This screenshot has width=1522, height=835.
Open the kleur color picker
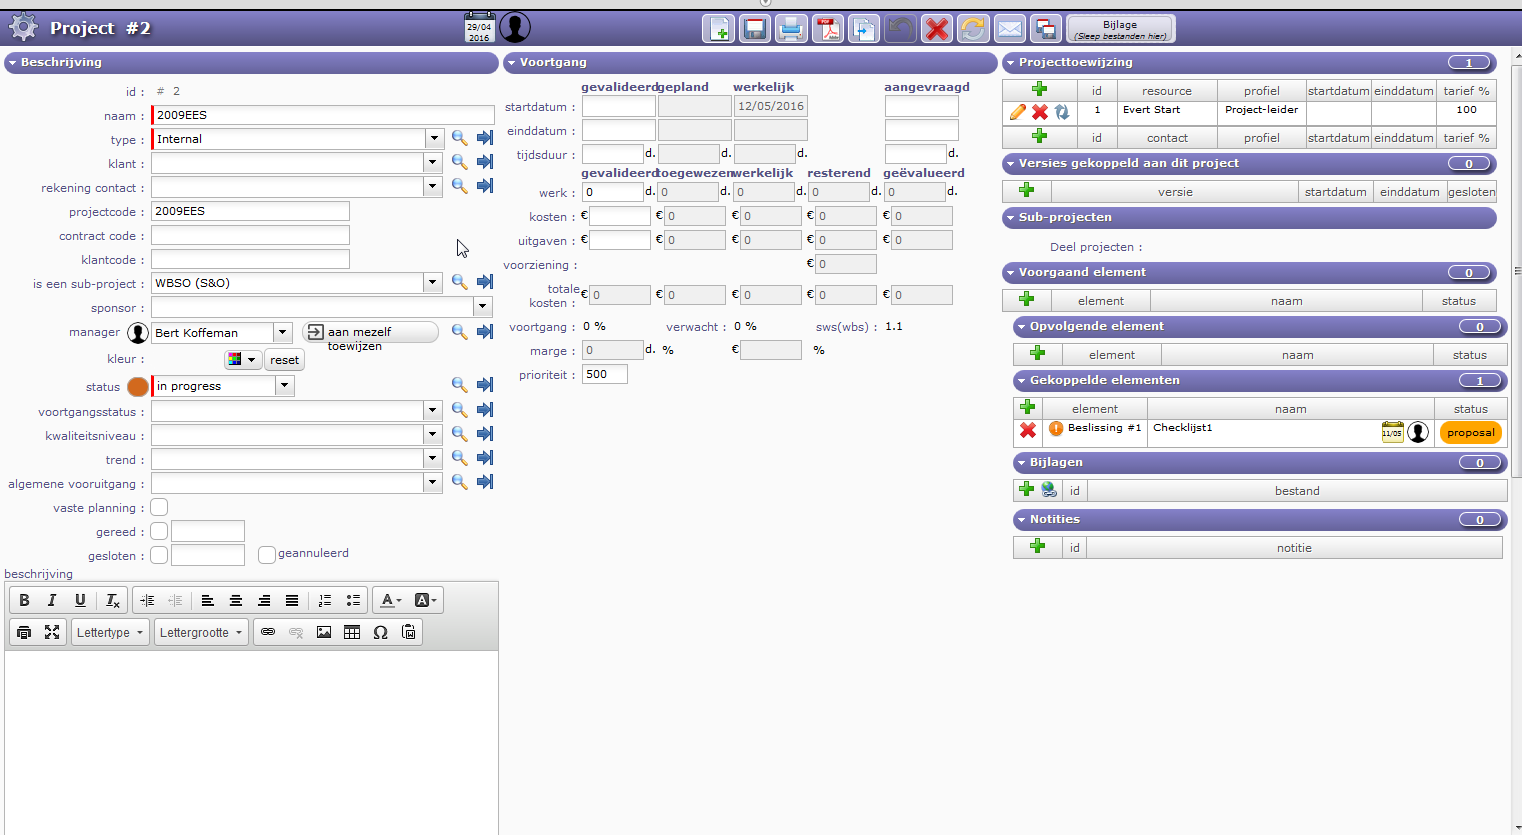[242, 360]
